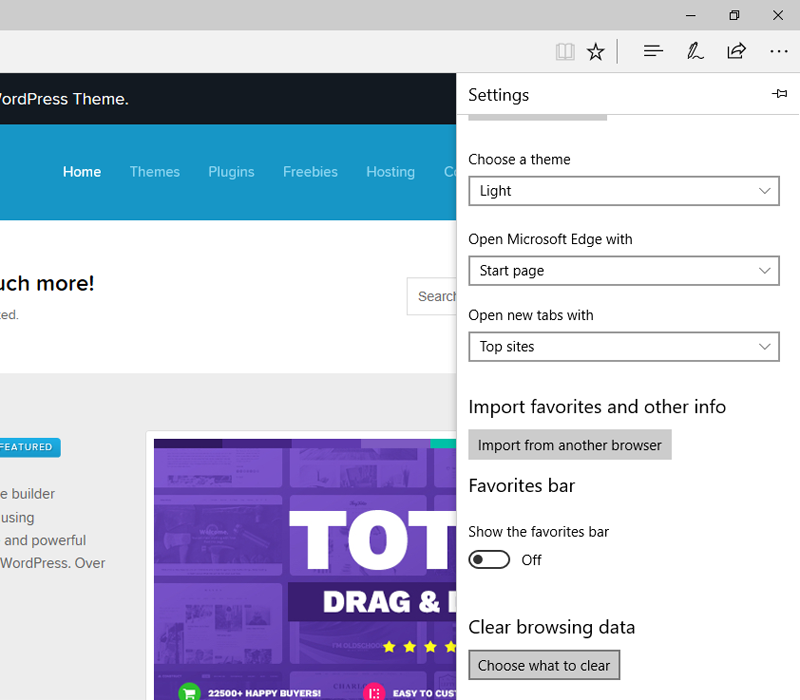
Task: Open Hosting in site navigation
Action: [x=390, y=172]
